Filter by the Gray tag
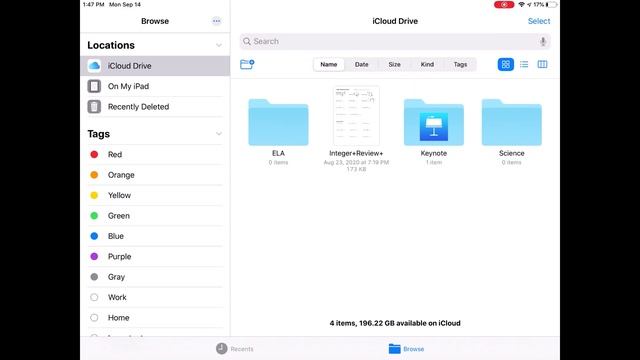 (x=155, y=277)
